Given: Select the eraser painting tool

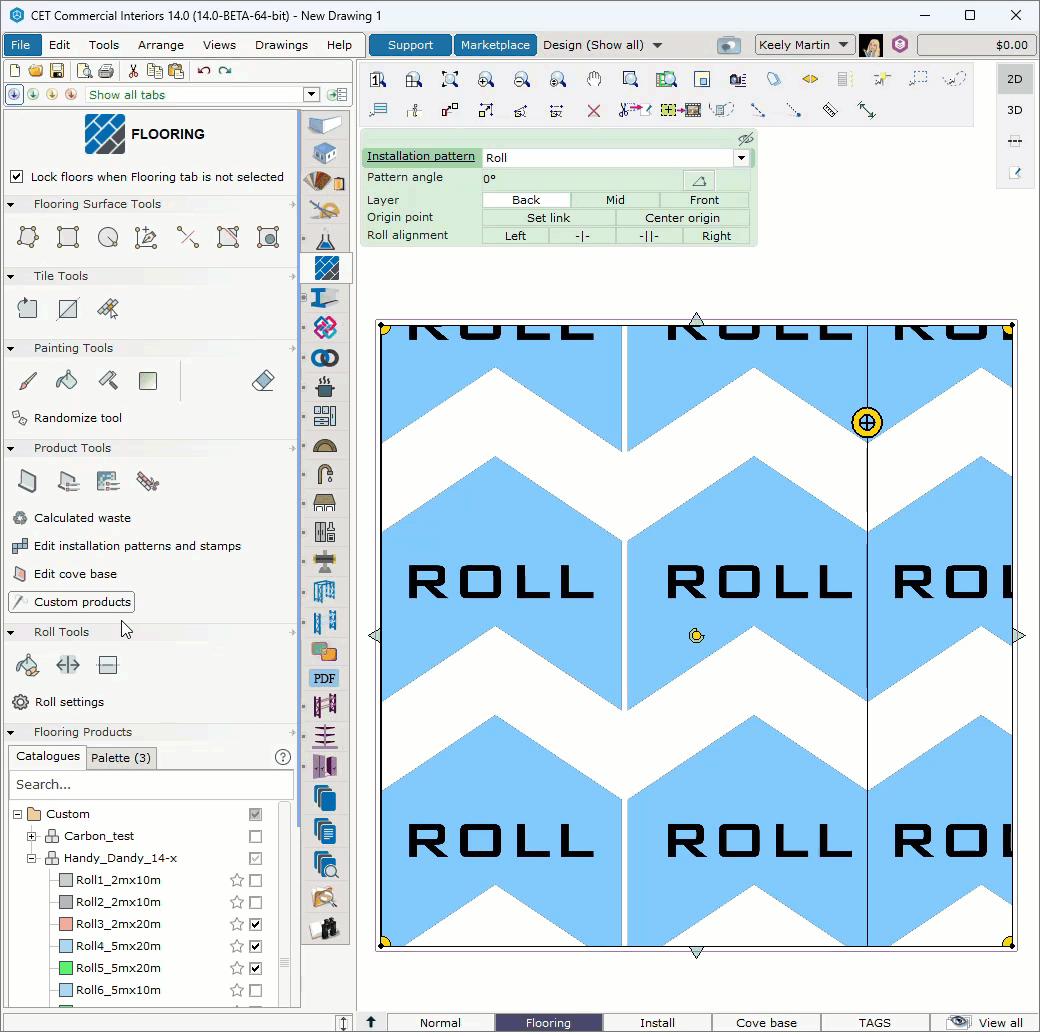Looking at the screenshot, I should click(263, 381).
